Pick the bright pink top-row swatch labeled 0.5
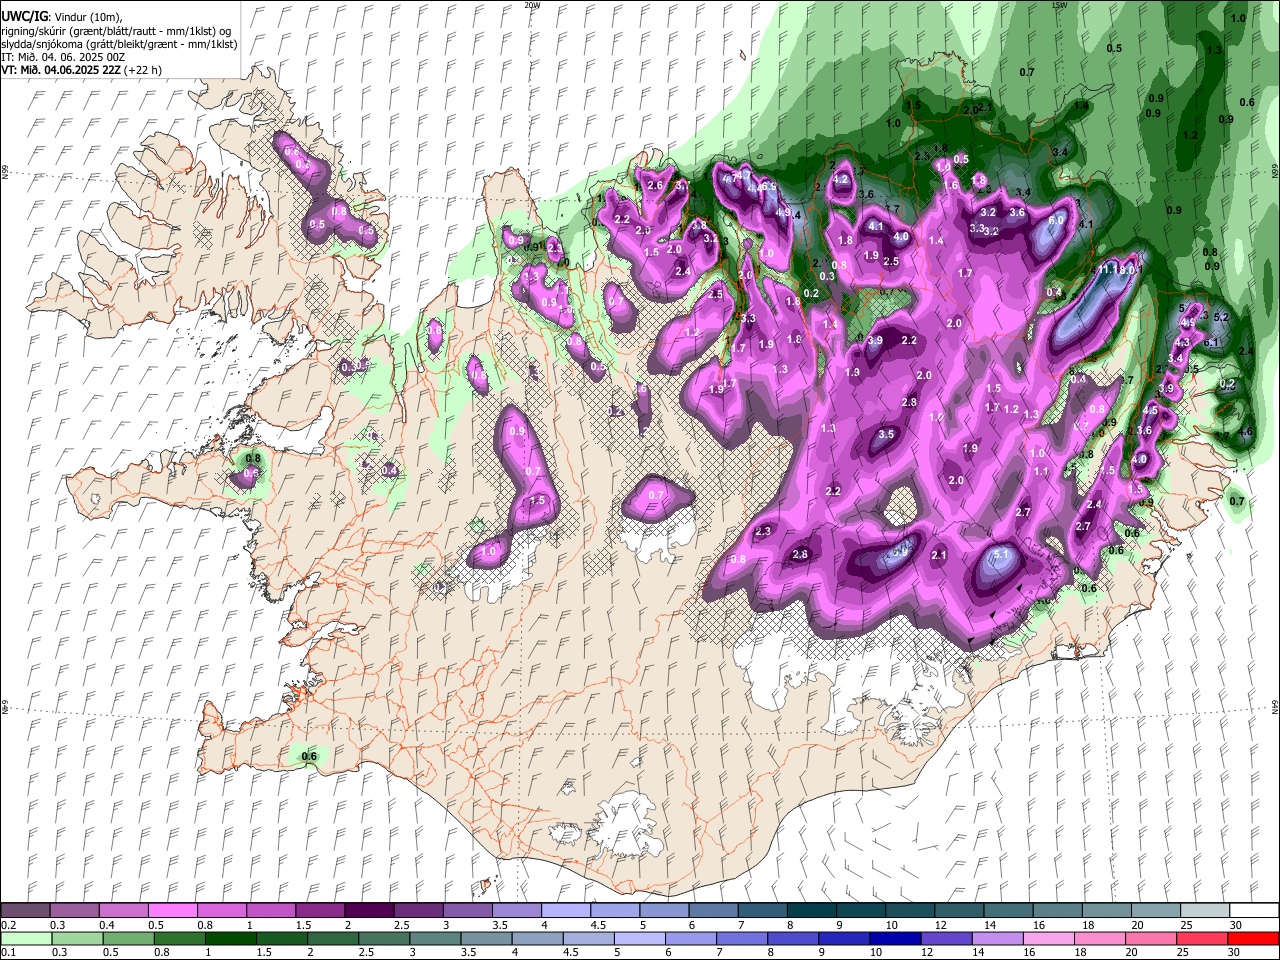This screenshot has width=1280, height=960. tap(172, 910)
